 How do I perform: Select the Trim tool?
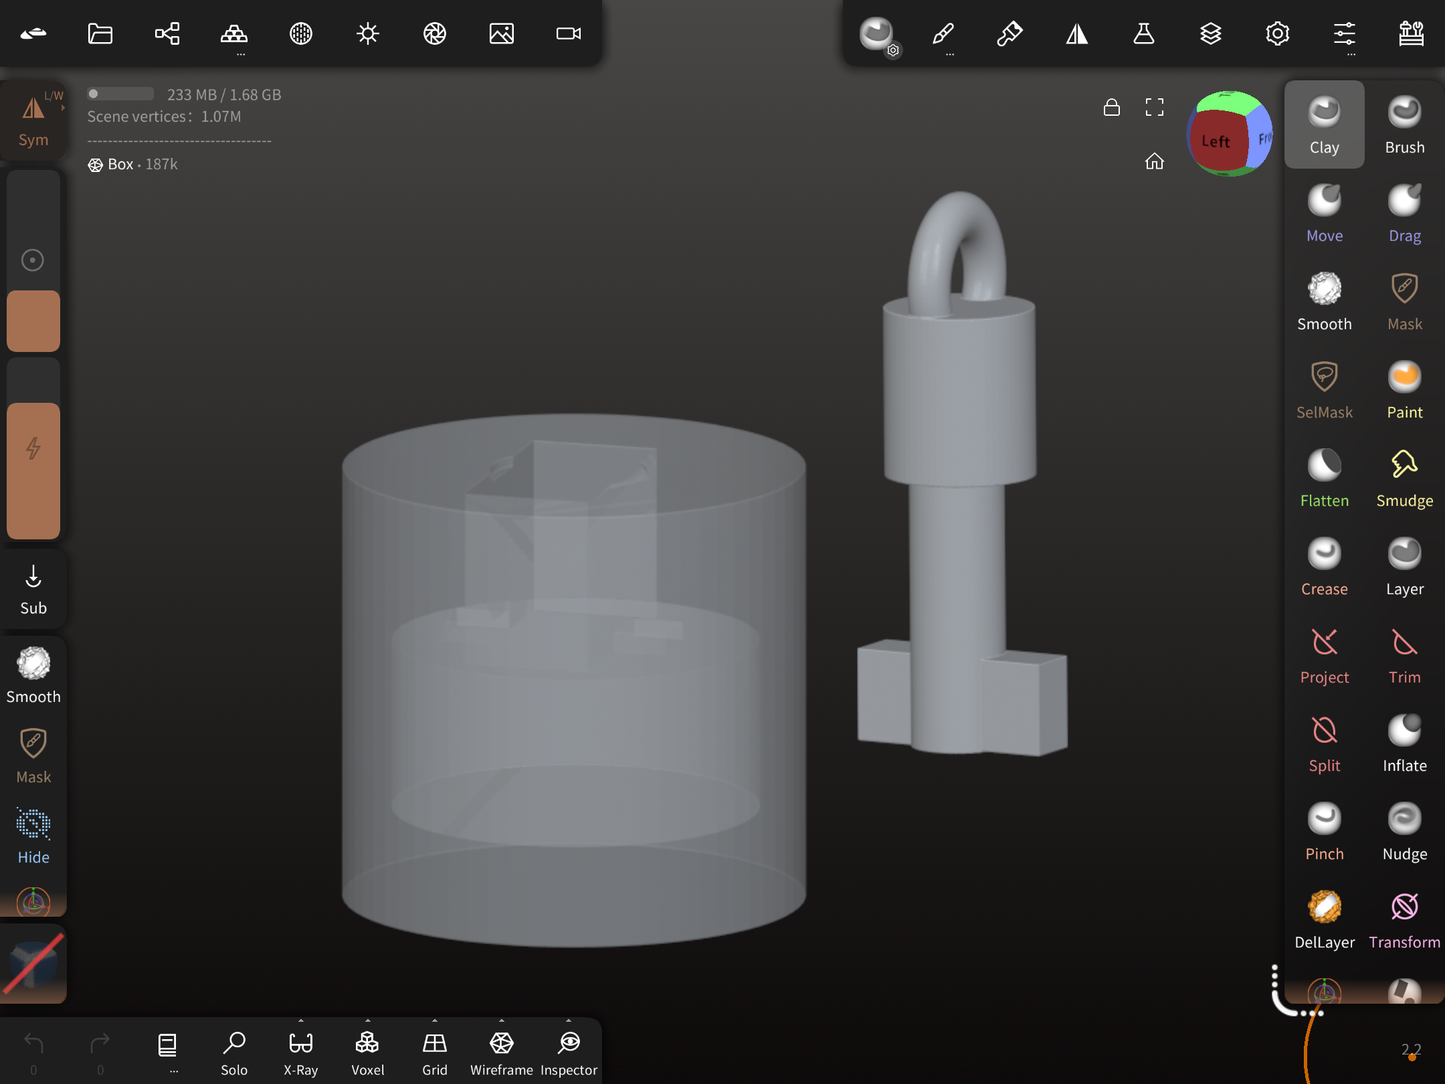(1404, 653)
